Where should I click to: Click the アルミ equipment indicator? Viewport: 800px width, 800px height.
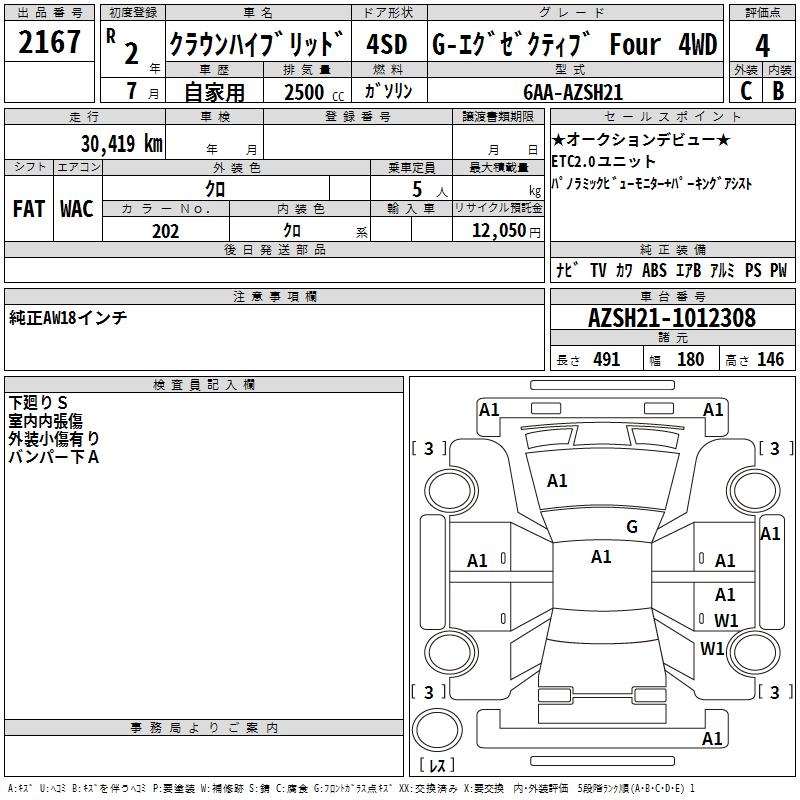[722, 271]
